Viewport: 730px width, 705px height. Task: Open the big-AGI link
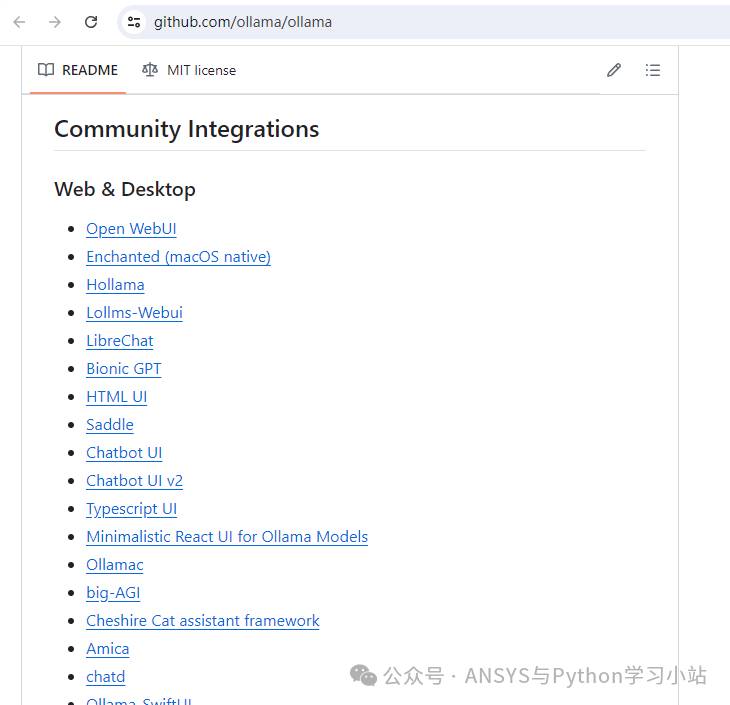pyautogui.click(x=113, y=593)
